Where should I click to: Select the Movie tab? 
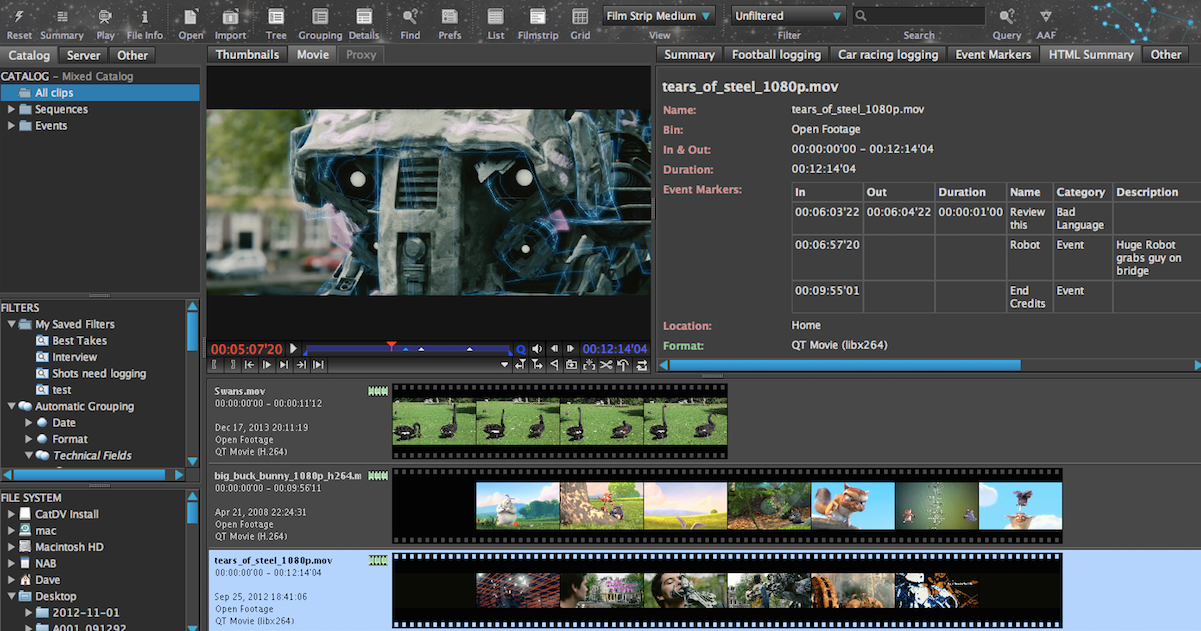click(x=313, y=55)
